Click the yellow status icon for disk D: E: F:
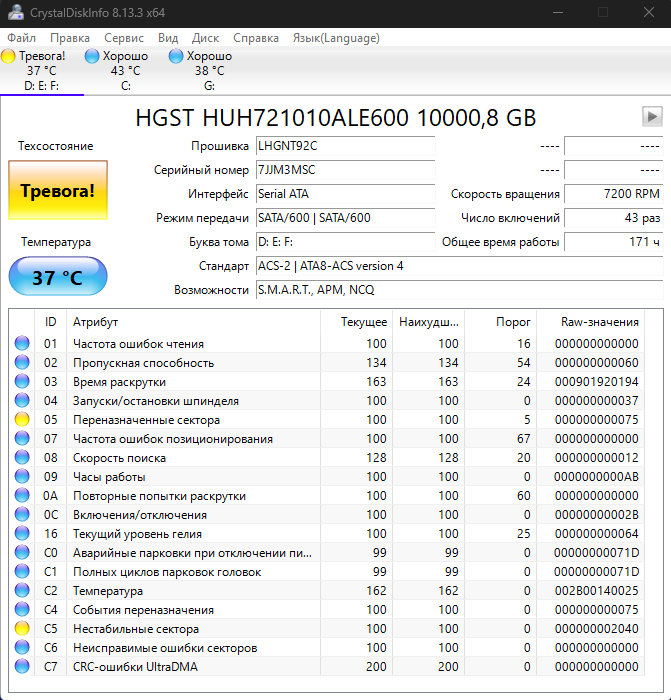Viewport: 671px width, 700px height. point(8,56)
